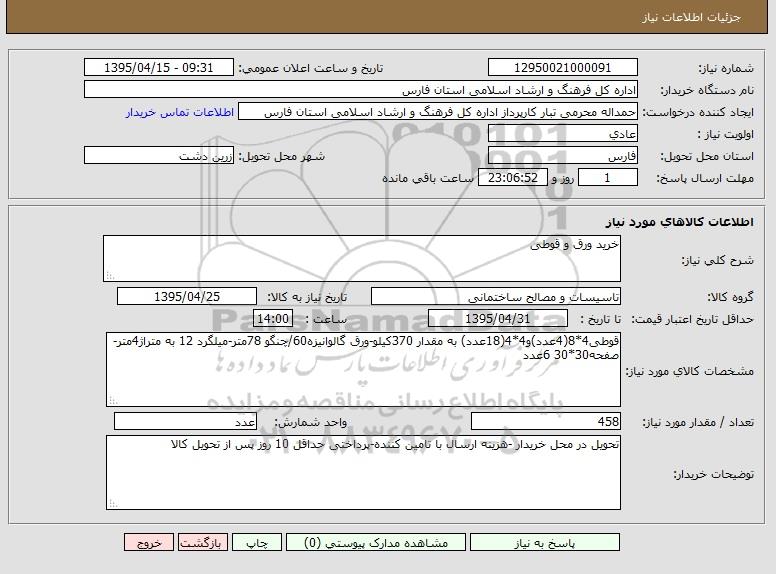Click the شماره نیاز field 12950021000091
Image resolution: width=776 pixels, height=574 pixels.
pos(563,67)
